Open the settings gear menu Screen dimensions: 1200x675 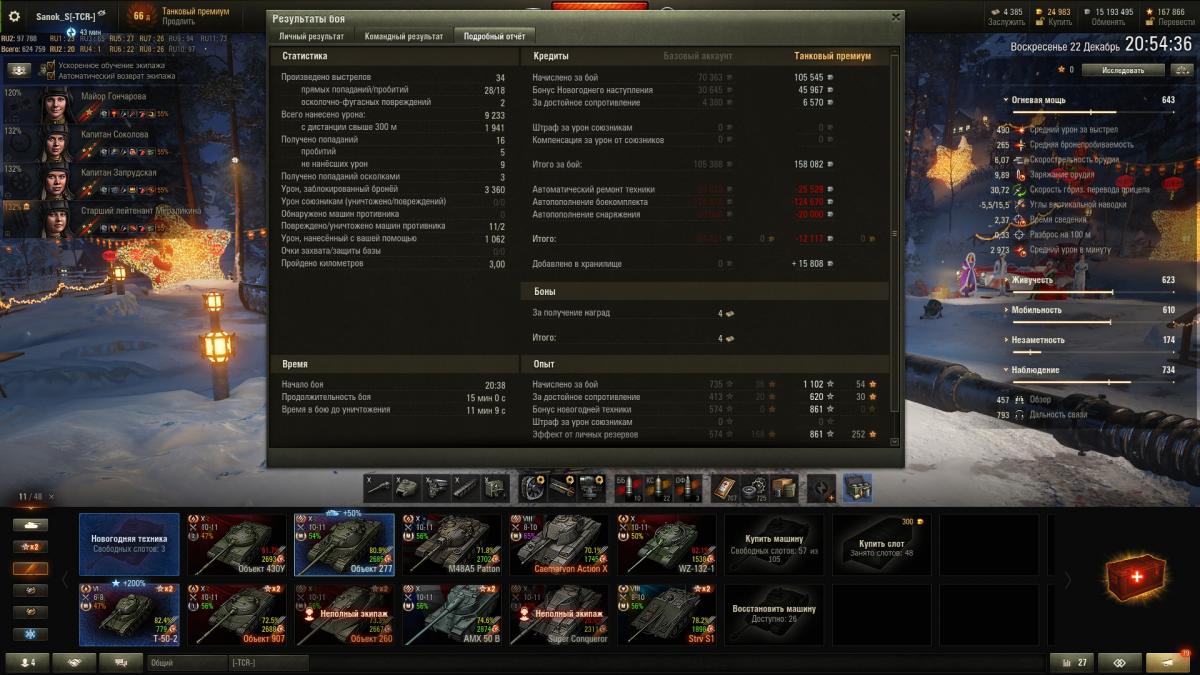click(14, 16)
